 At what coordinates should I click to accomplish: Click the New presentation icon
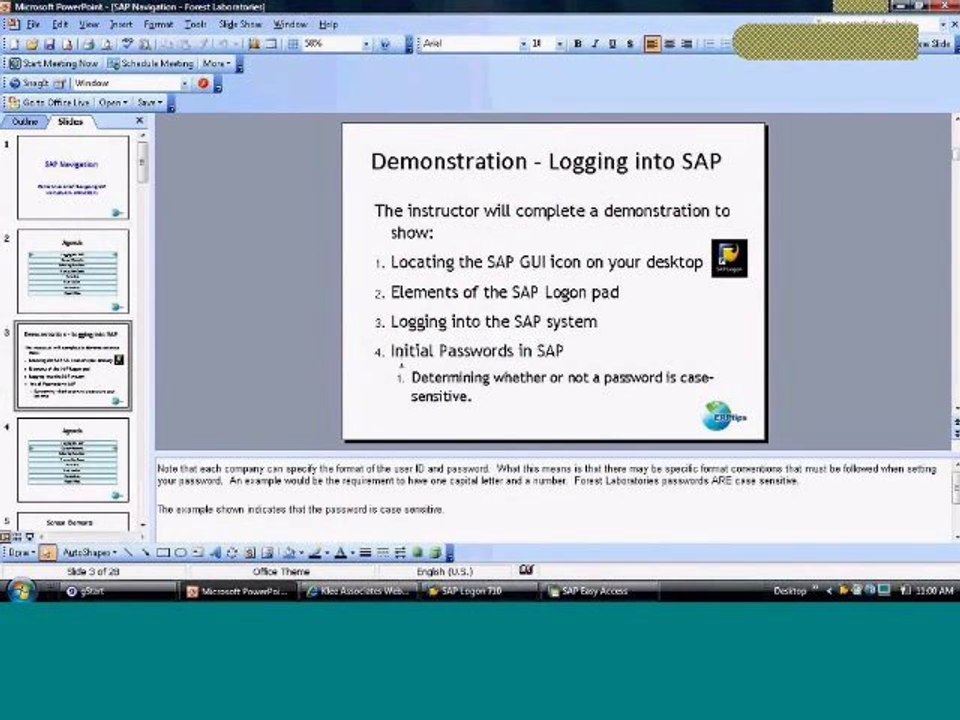click(14, 44)
